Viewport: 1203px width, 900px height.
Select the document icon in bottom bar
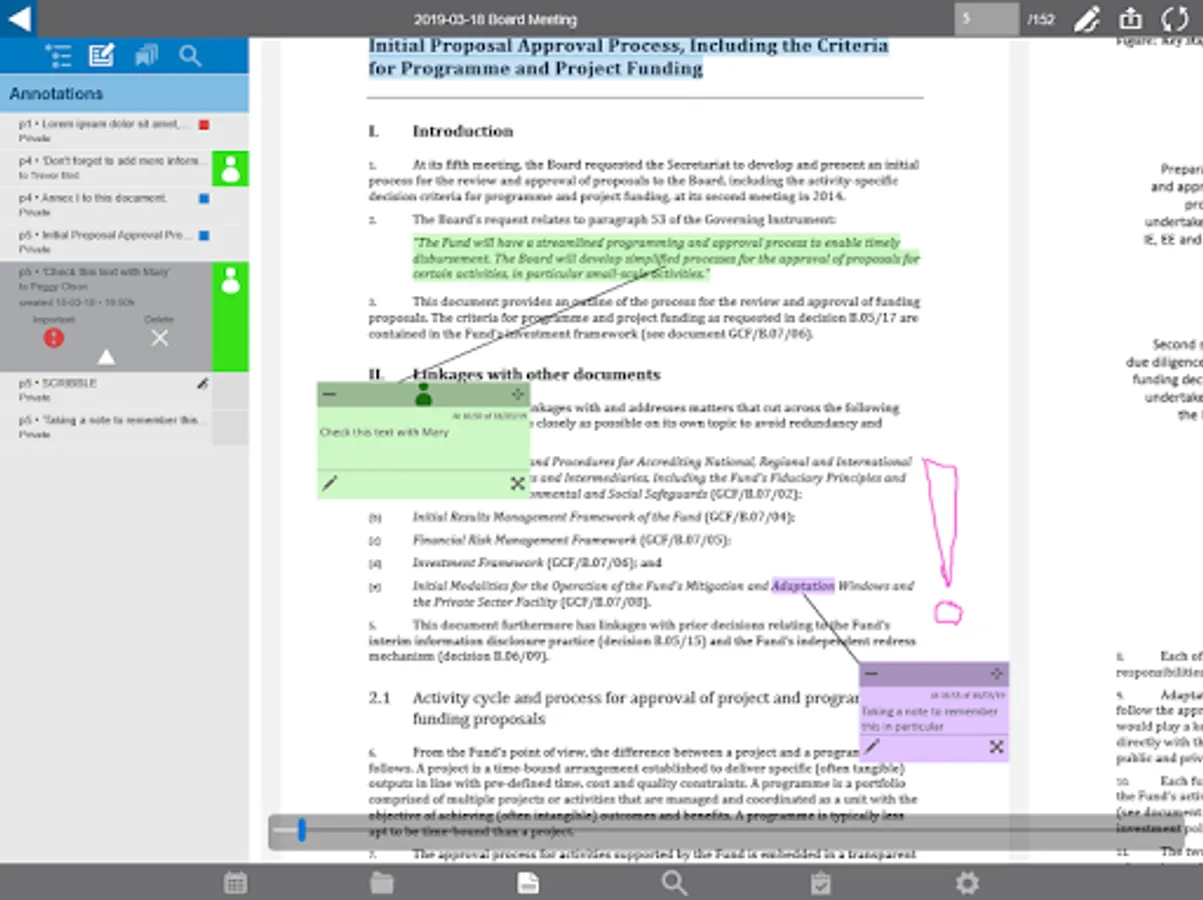528,882
